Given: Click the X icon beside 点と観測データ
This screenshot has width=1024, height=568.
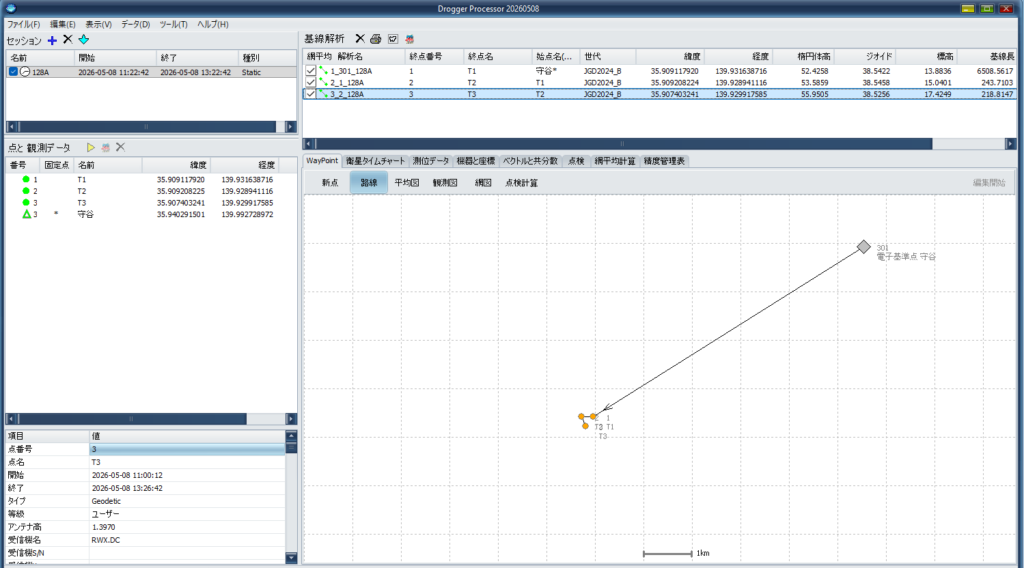Looking at the screenshot, I should pos(120,148).
